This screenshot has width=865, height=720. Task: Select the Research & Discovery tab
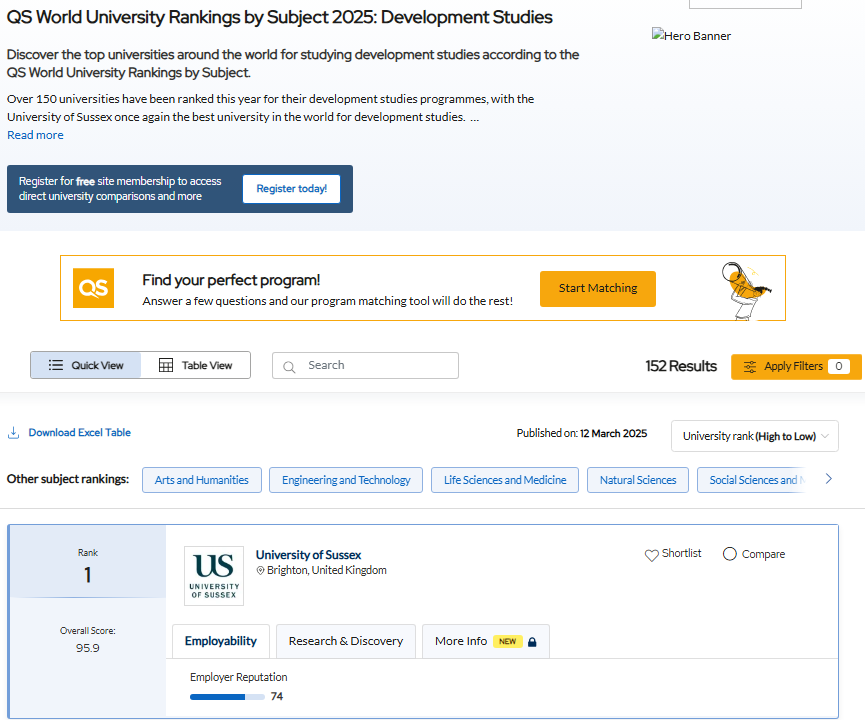(346, 641)
